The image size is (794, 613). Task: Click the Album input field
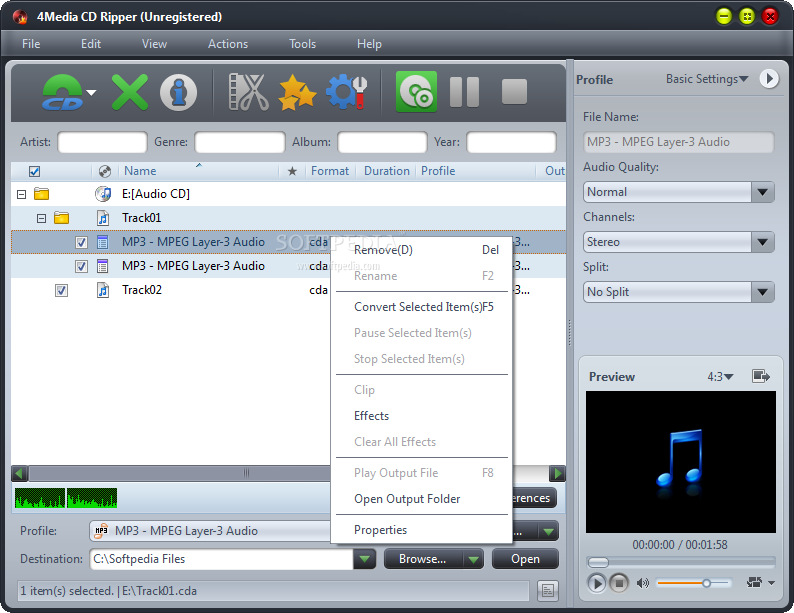(x=382, y=142)
